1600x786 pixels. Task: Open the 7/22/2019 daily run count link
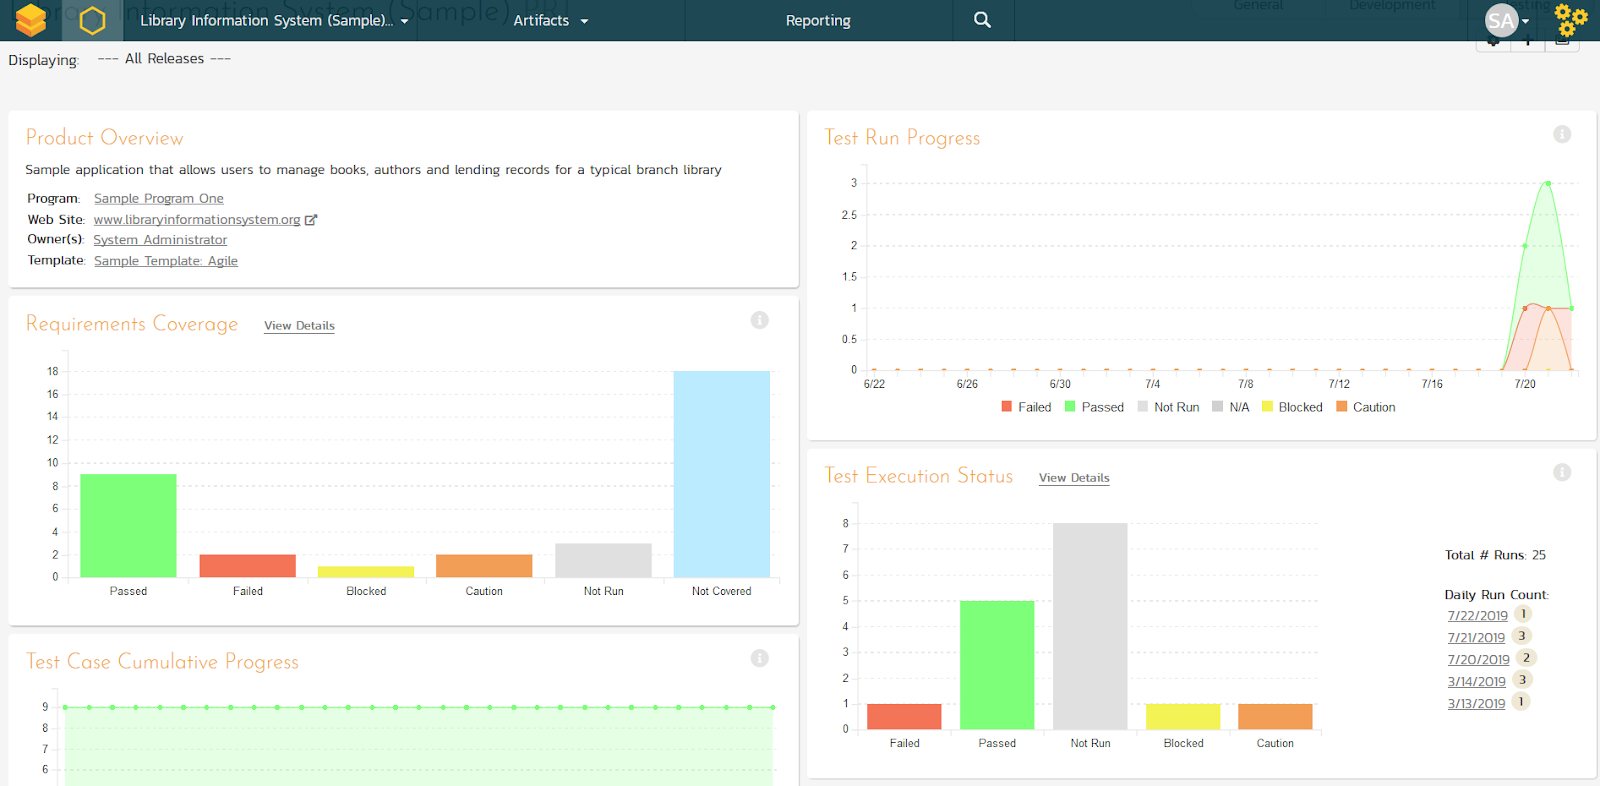click(1477, 616)
